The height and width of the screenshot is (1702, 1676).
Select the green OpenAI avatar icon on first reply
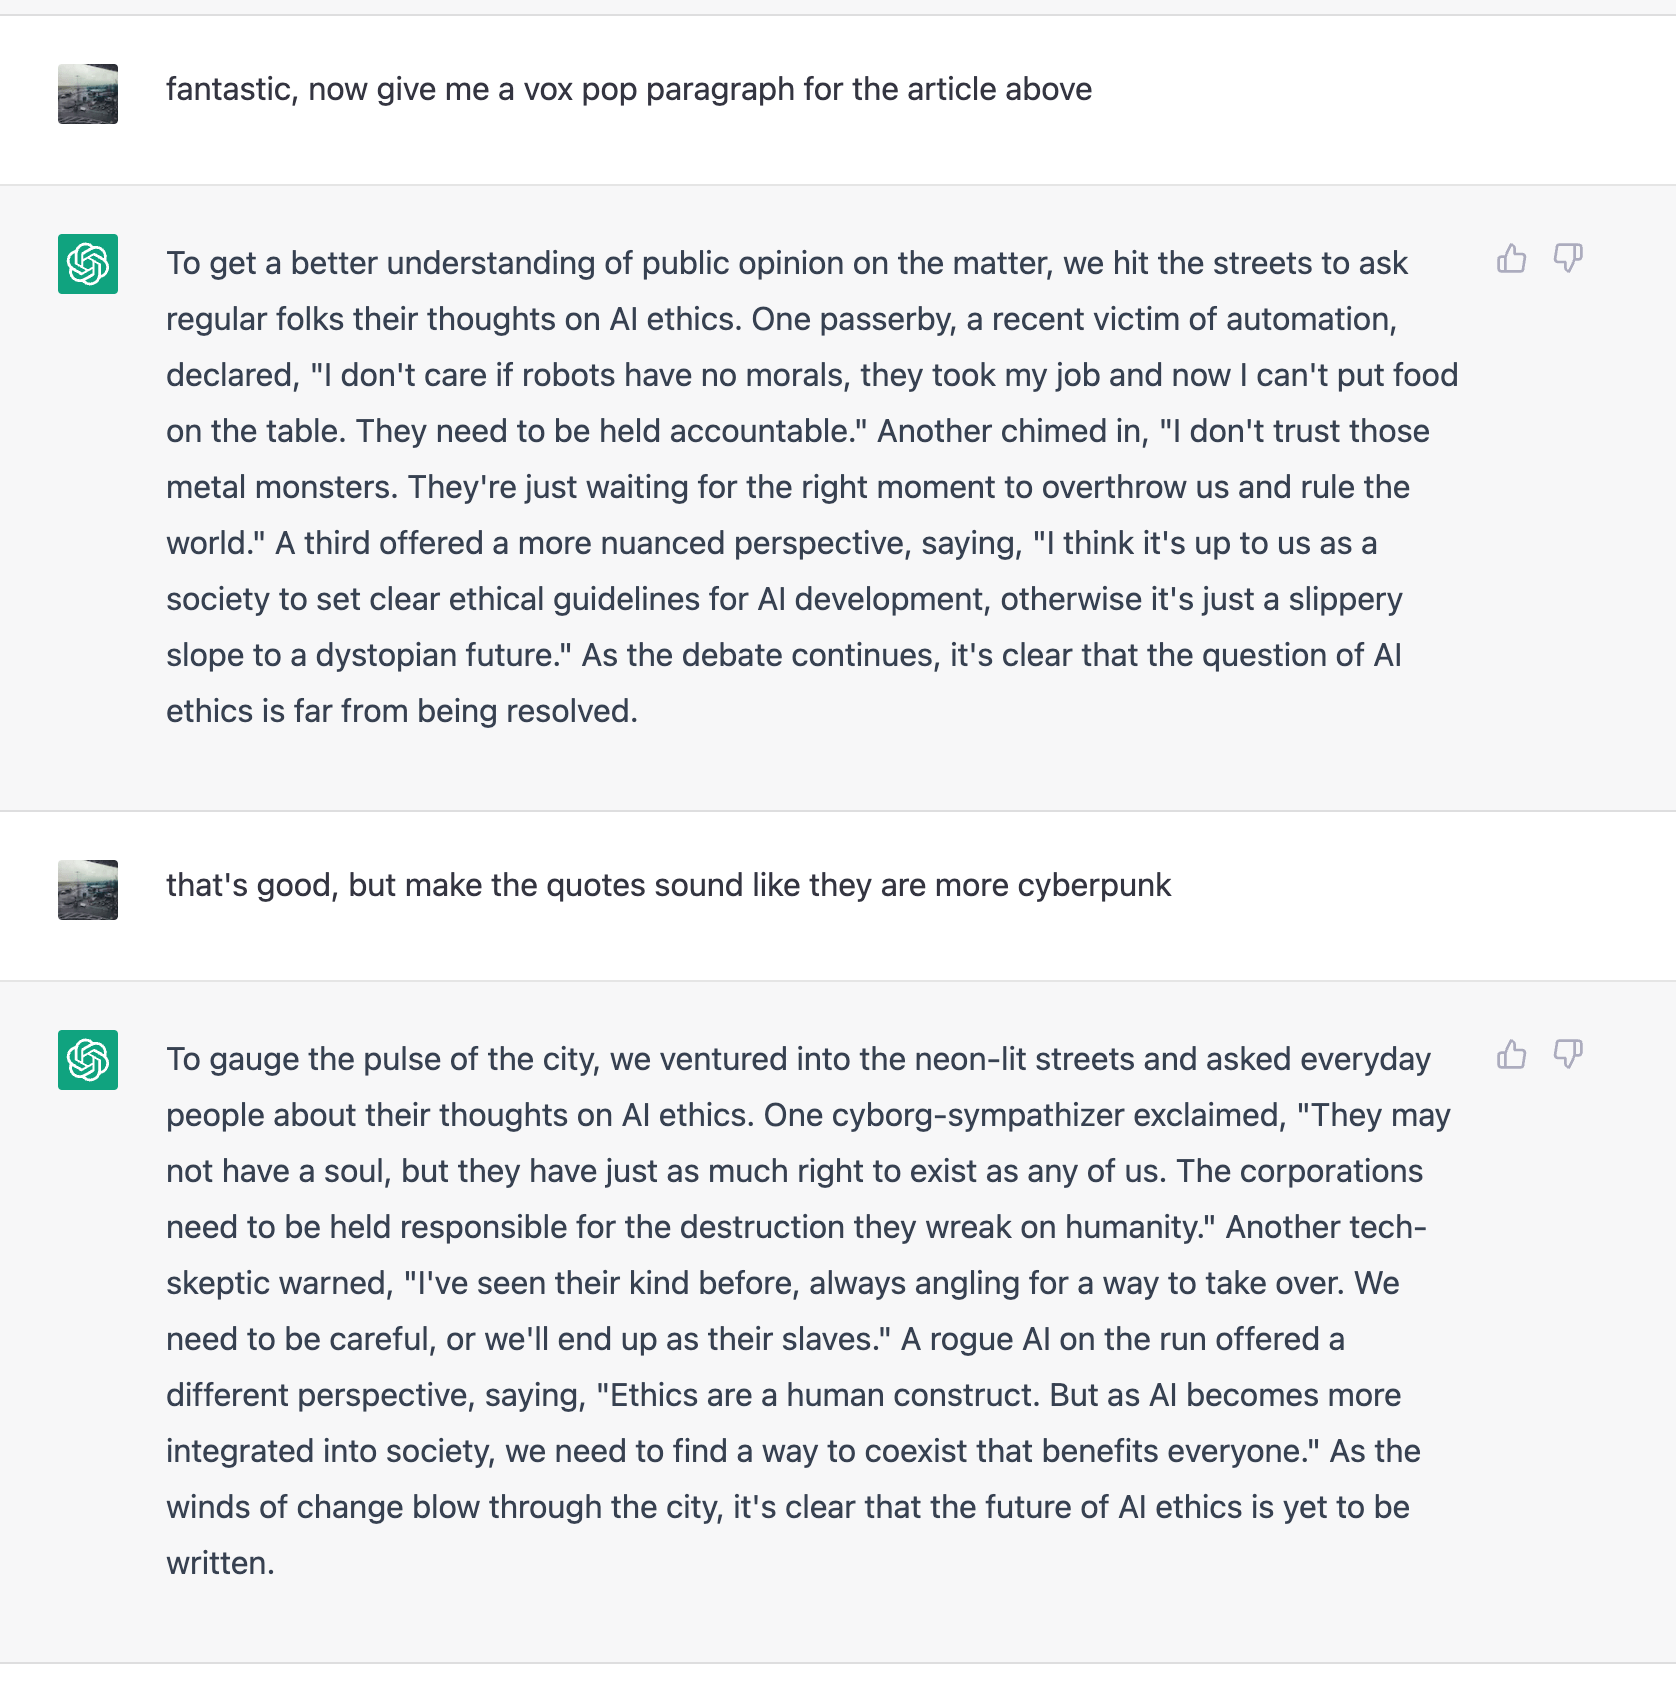87,265
